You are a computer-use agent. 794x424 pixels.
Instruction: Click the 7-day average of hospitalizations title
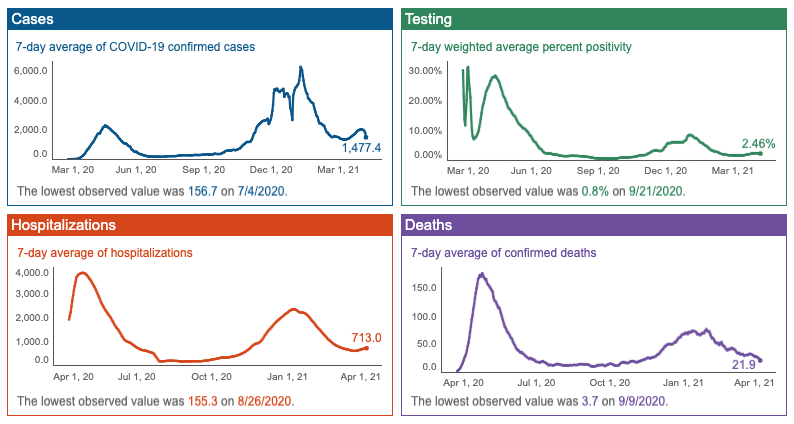click(105, 253)
